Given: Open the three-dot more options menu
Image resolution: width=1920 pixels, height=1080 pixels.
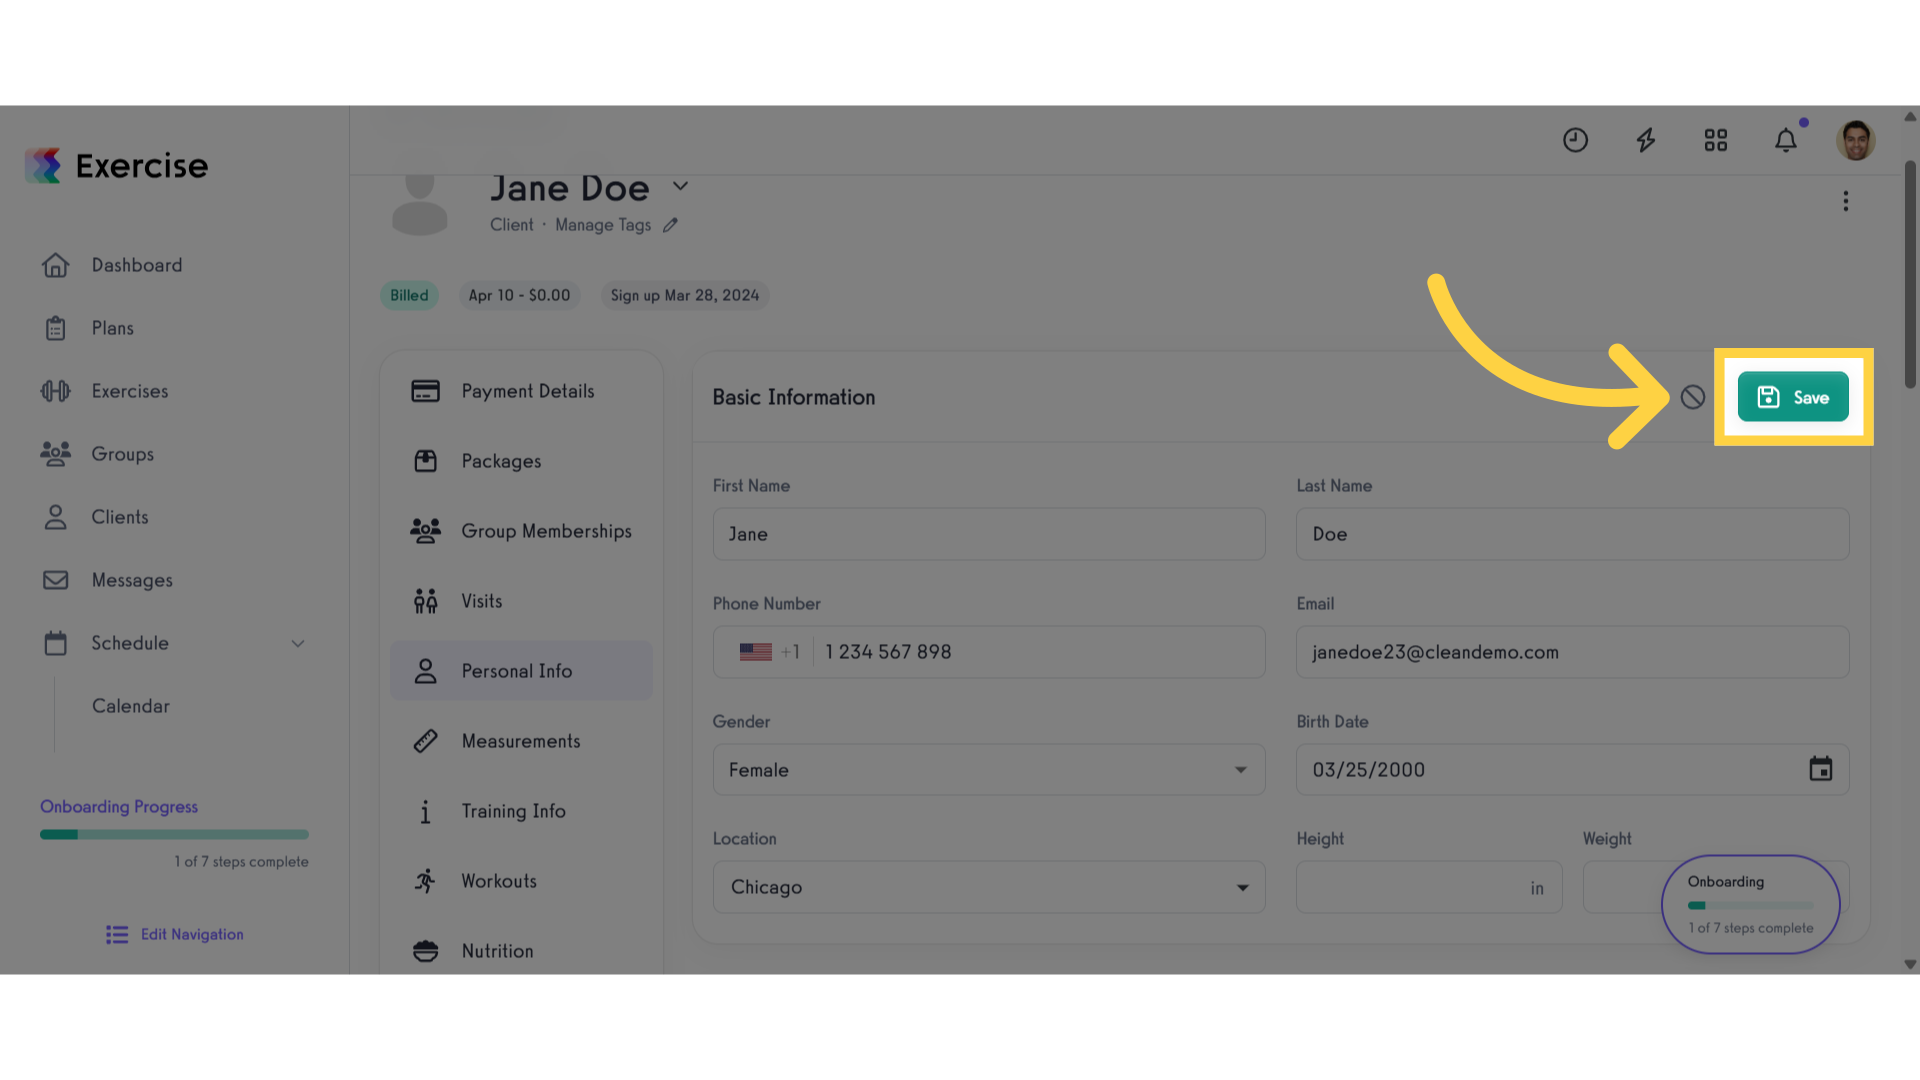Looking at the screenshot, I should pyautogui.click(x=1845, y=201).
